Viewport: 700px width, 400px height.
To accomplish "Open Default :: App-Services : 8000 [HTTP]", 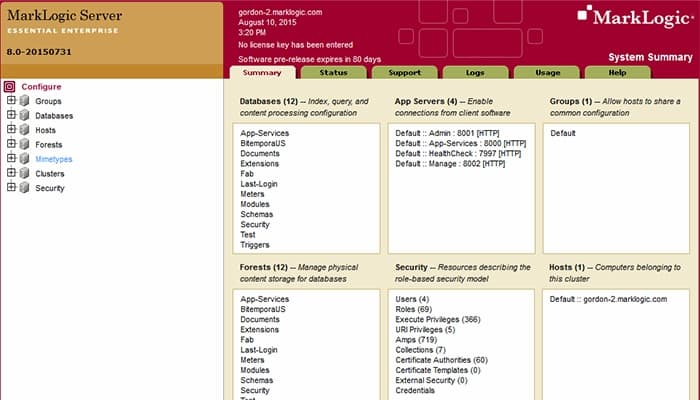I will tap(460, 143).
